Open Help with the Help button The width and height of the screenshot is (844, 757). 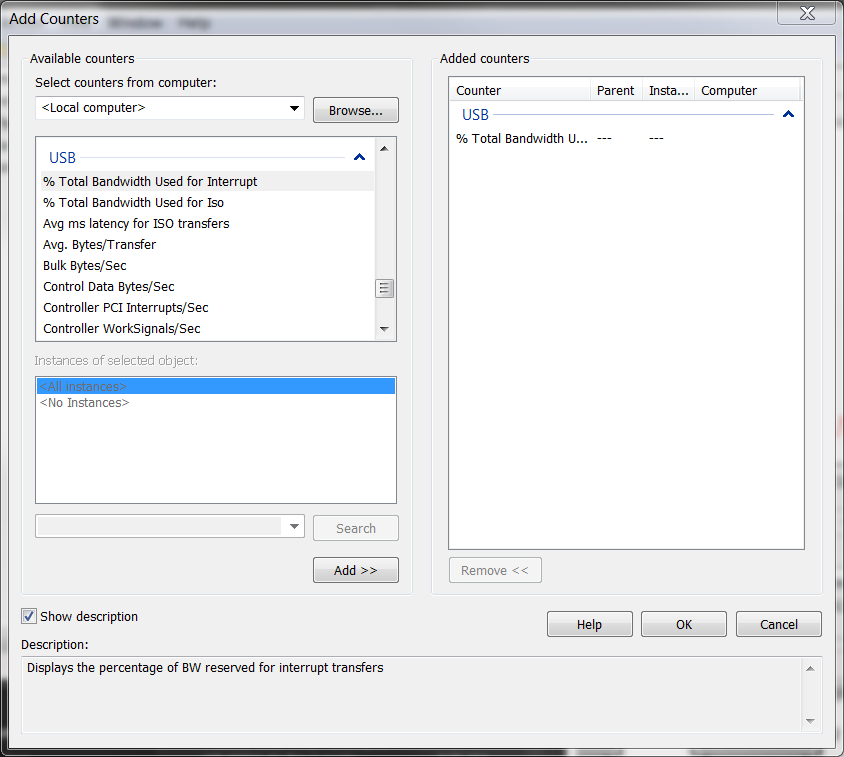(589, 623)
